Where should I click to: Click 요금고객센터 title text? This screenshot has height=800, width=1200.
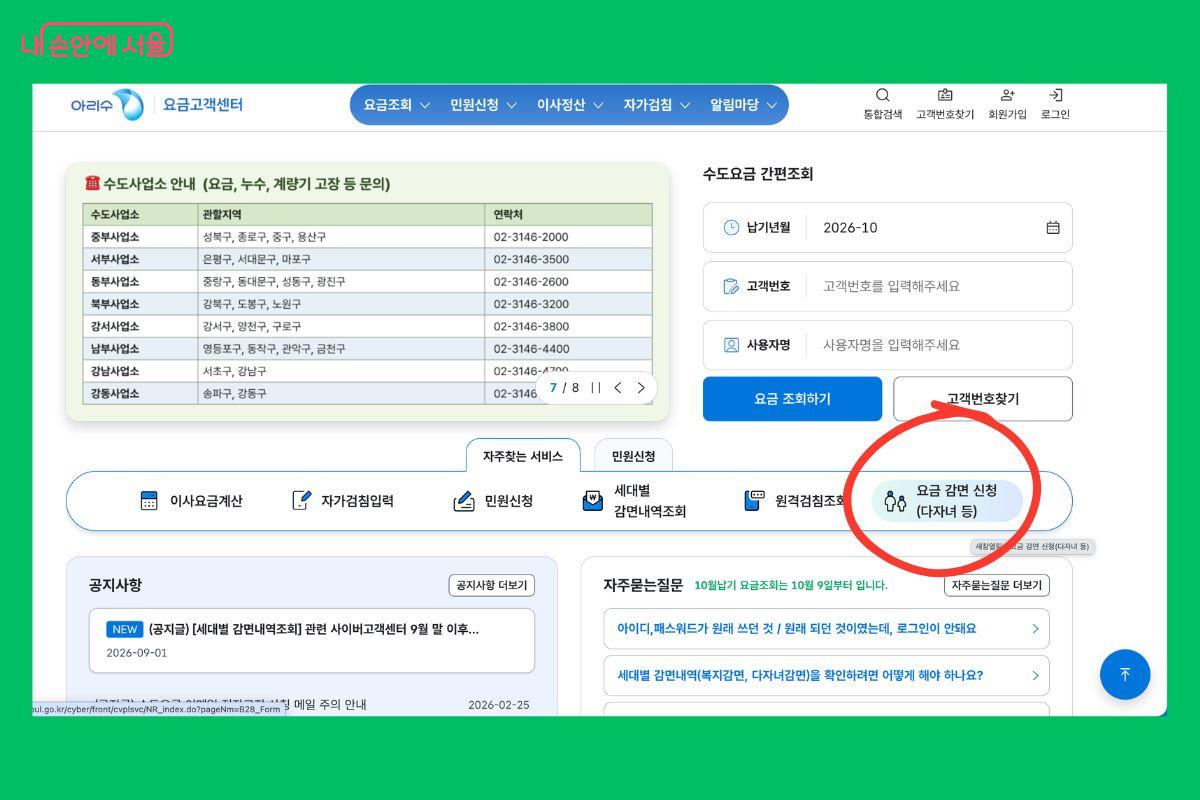click(x=203, y=105)
